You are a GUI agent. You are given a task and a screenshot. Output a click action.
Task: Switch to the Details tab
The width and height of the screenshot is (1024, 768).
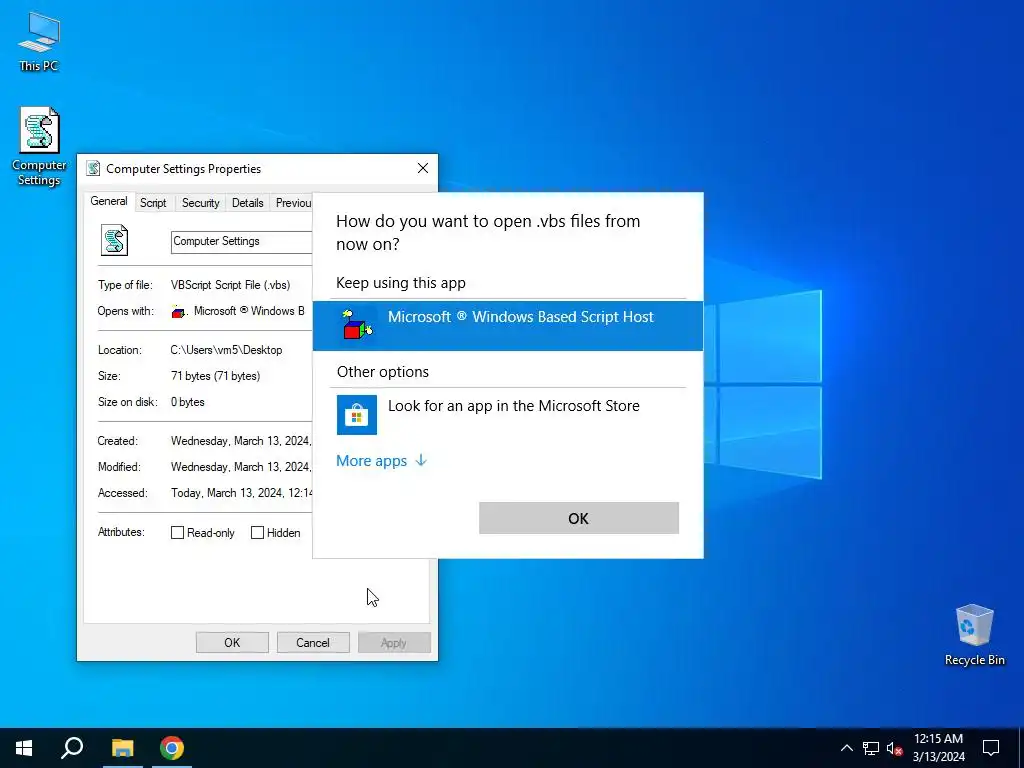click(x=248, y=203)
